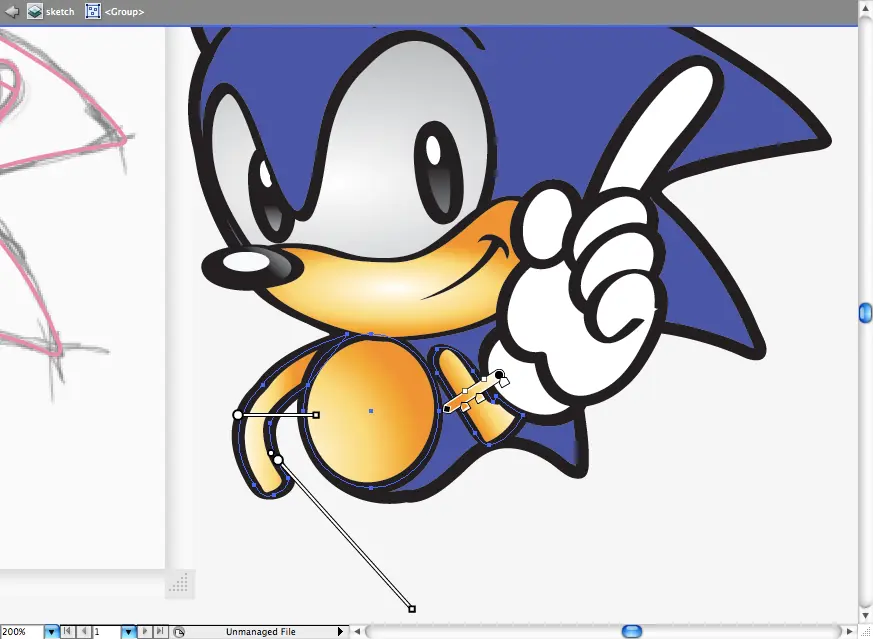Go to the next artboard
Viewport: 873px width, 639px height.
pyautogui.click(x=144, y=631)
